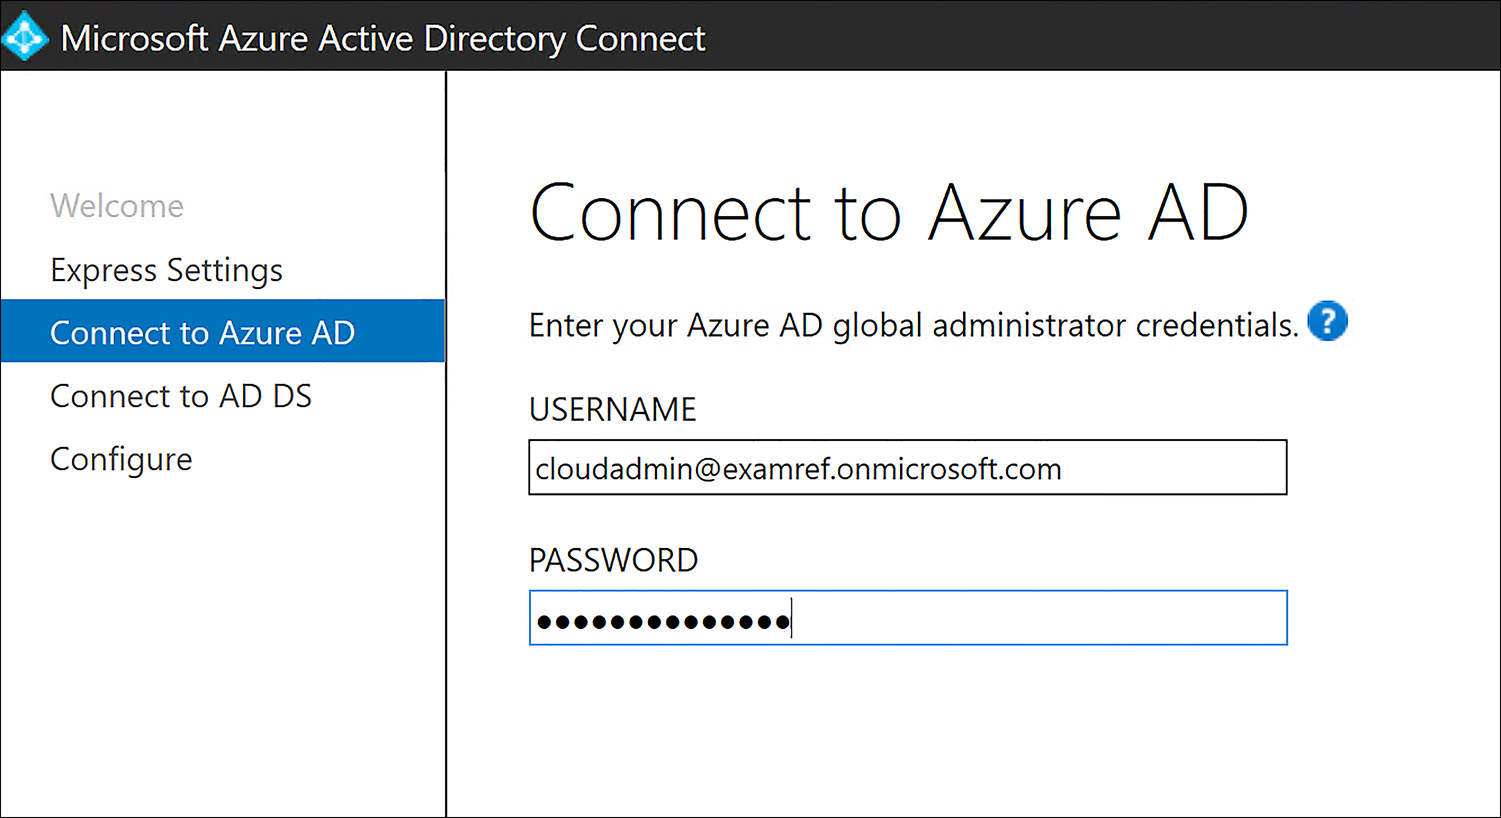Click the USERNAME input field
Screen dimensions: 1501x818
(907, 467)
